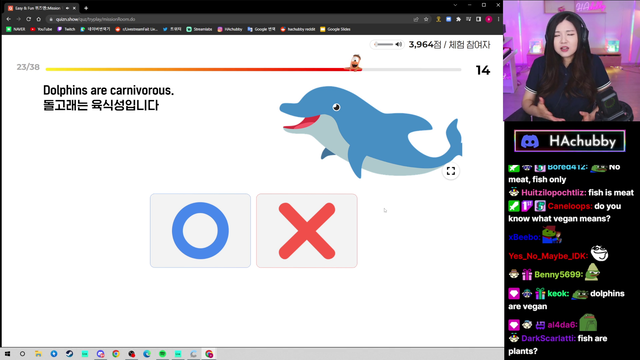Bookmark this page with the star

click(426, 19)
